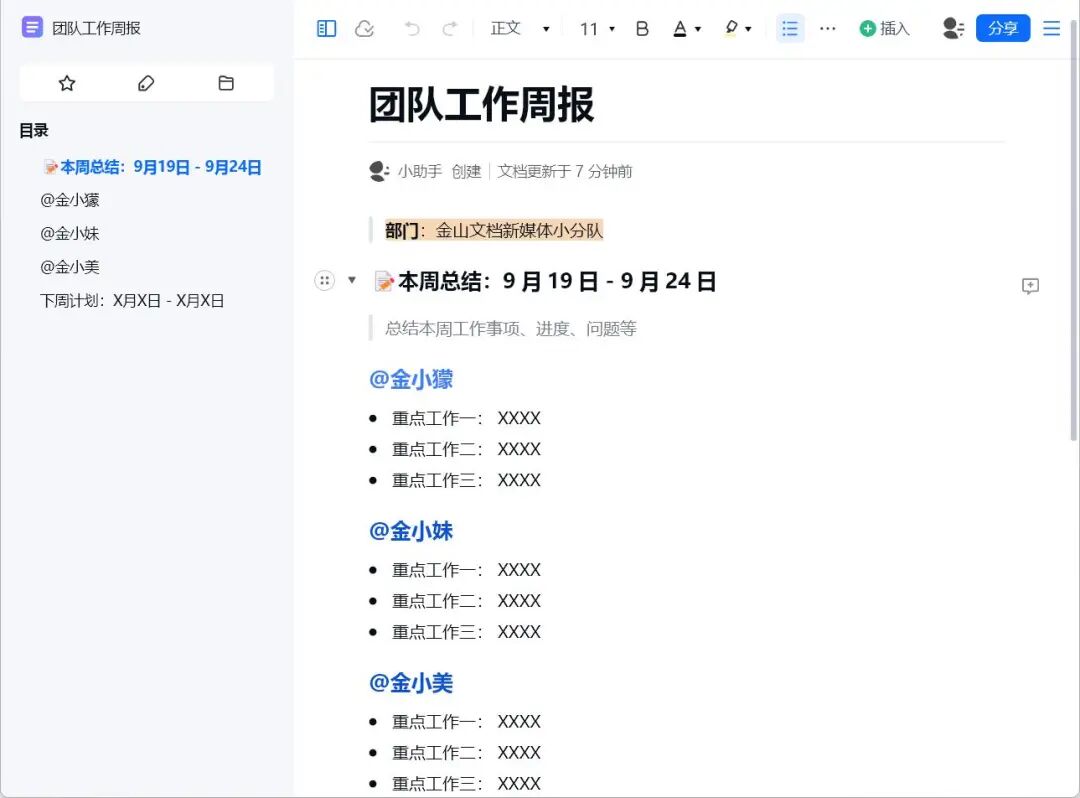The image size is (1080, 798).
Task: Open the paragraph style 正文 dropdown
Action: point(520,28)
